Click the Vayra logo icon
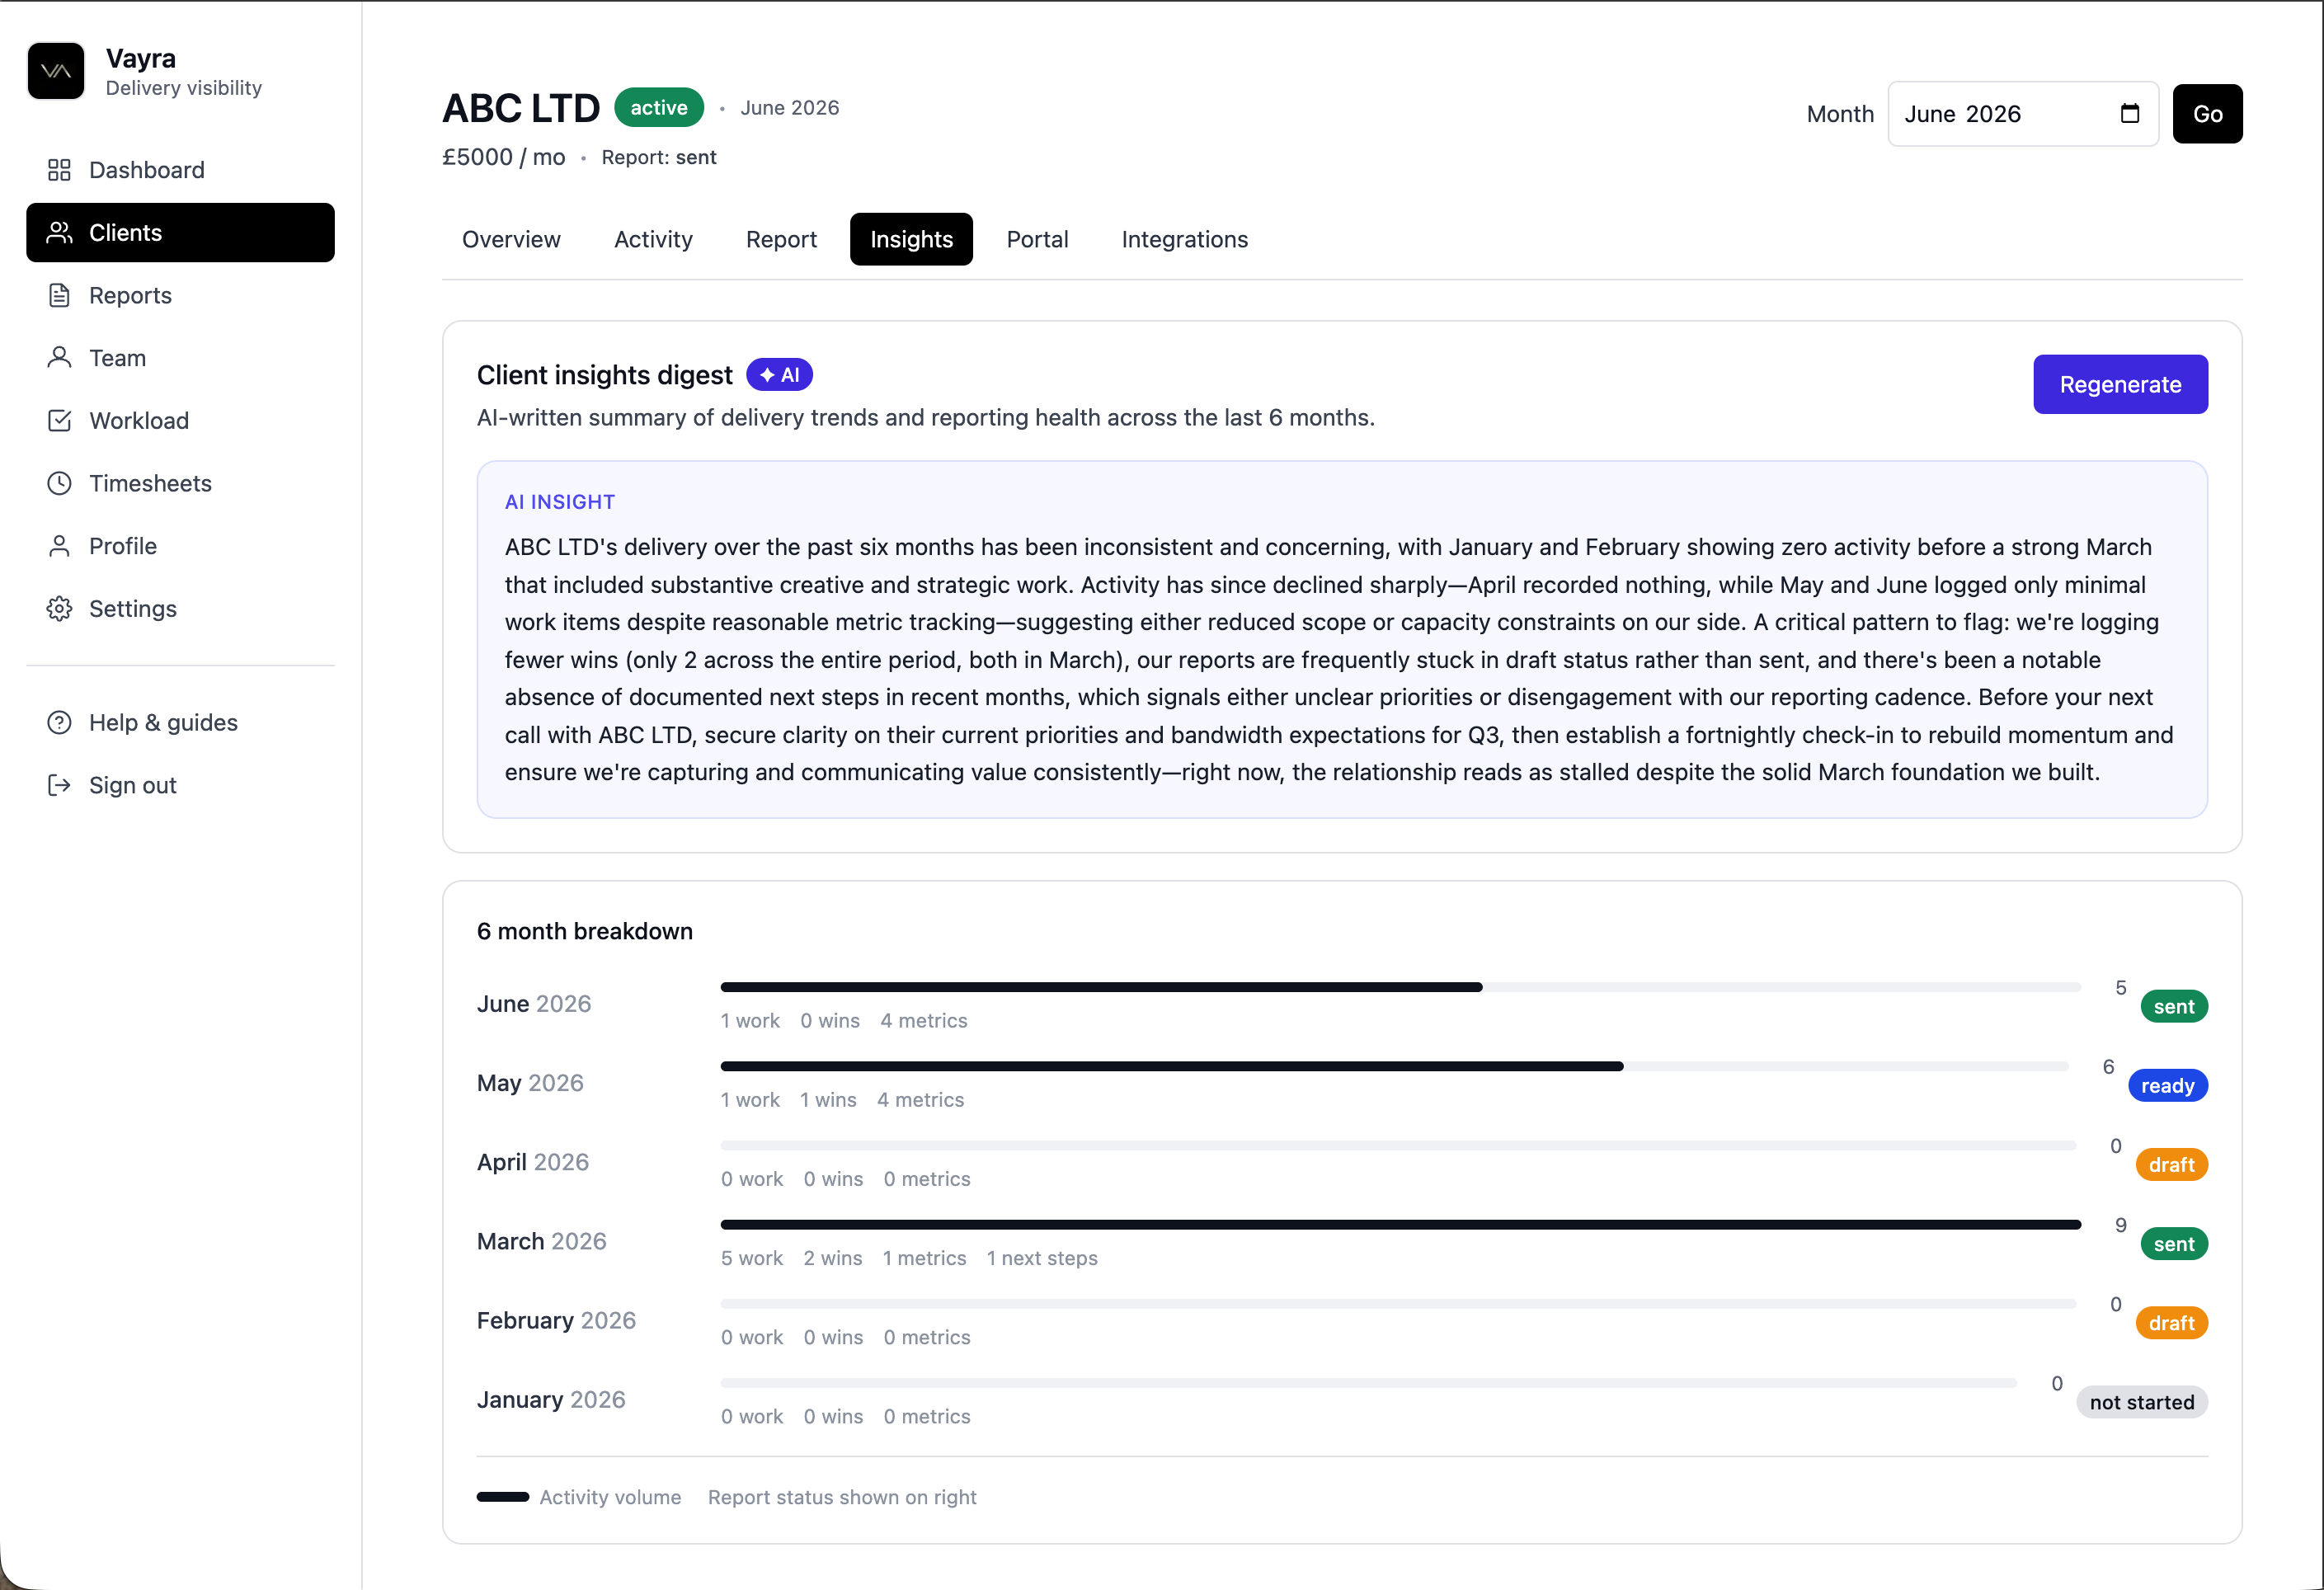 click(x=56, y=71)
